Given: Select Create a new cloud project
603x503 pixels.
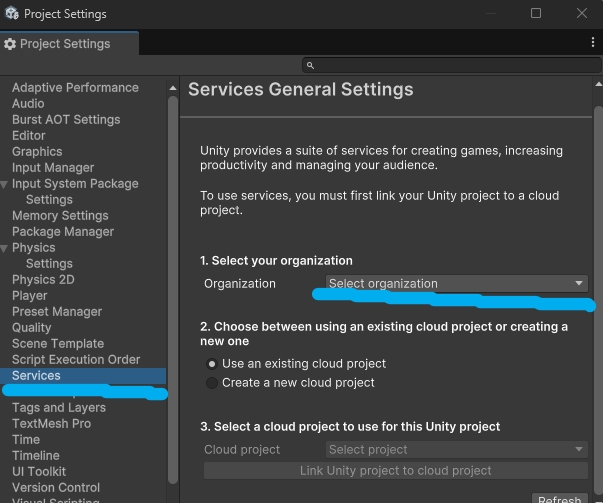Looking at the screenshot, I should 211,383.
